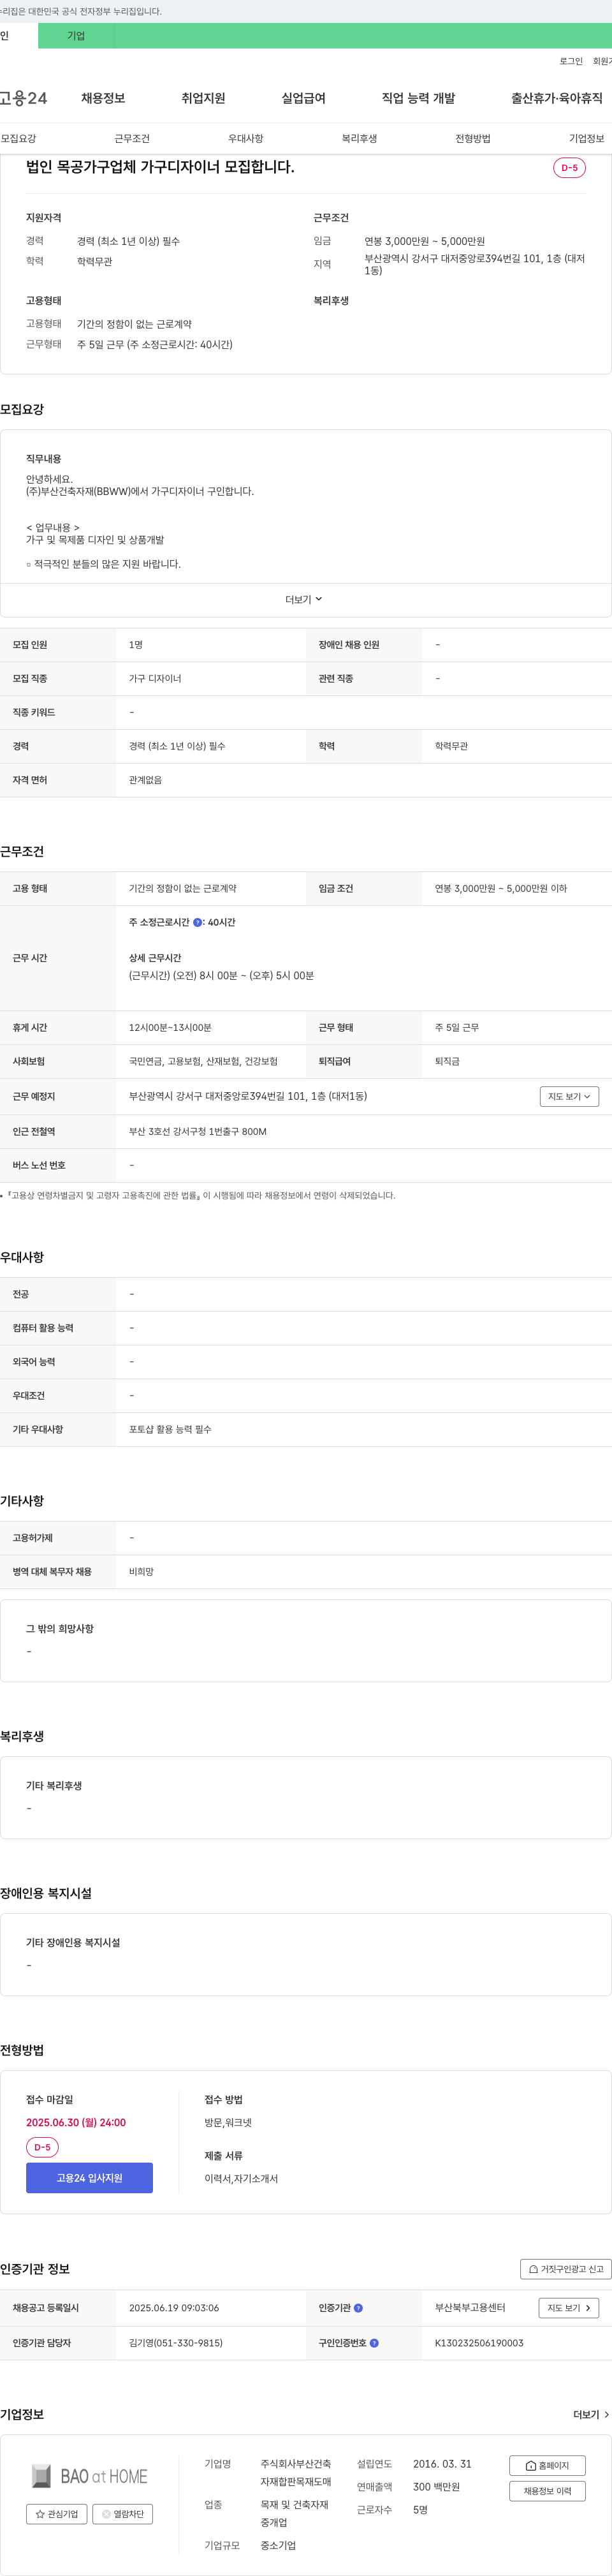This screenshot has width=612, height=2576.
Task: Jump to the 전형방법 section tab
Action: tap(473, 139)
